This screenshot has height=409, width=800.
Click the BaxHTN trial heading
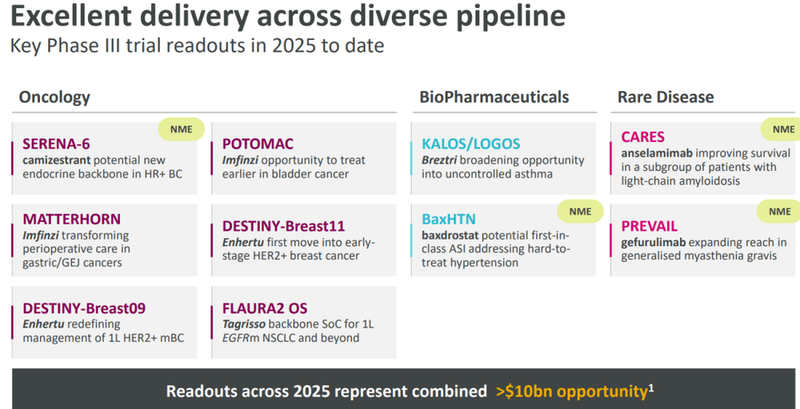pyautogui.click(x=448, y=219)
